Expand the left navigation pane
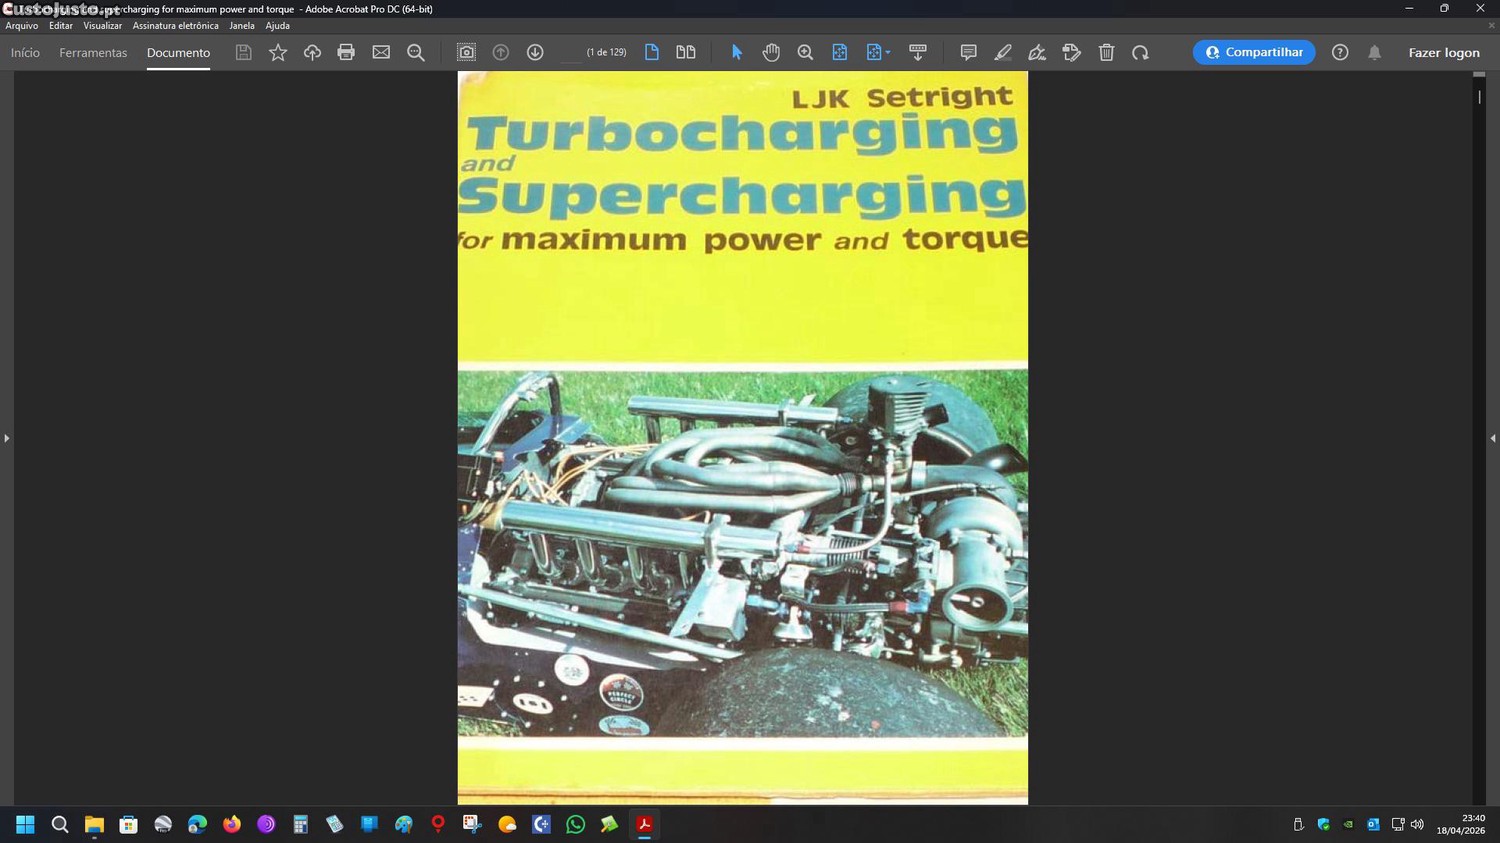 (6, 438)
